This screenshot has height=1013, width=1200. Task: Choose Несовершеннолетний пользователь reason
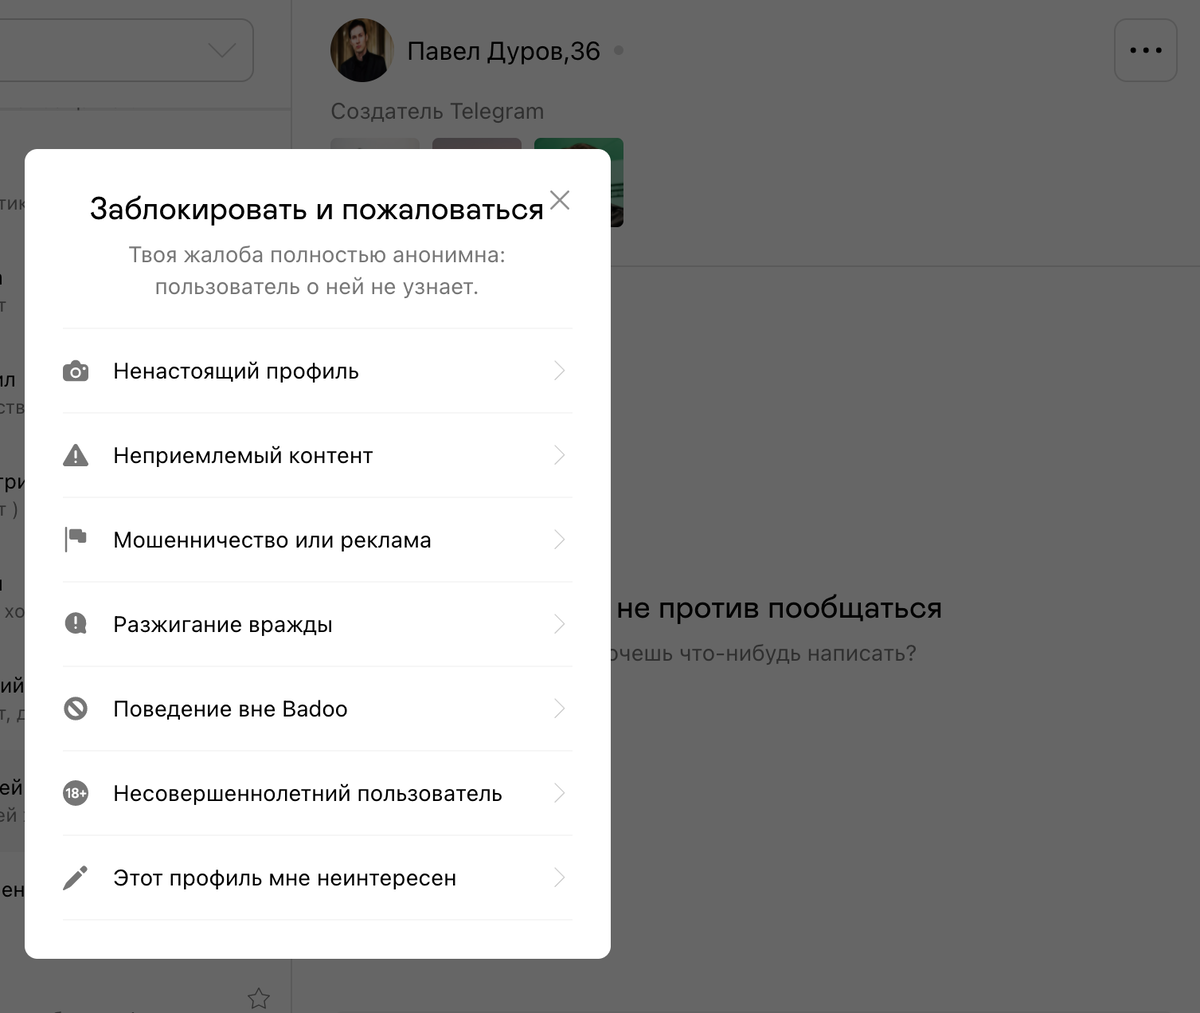pos(317,793)
